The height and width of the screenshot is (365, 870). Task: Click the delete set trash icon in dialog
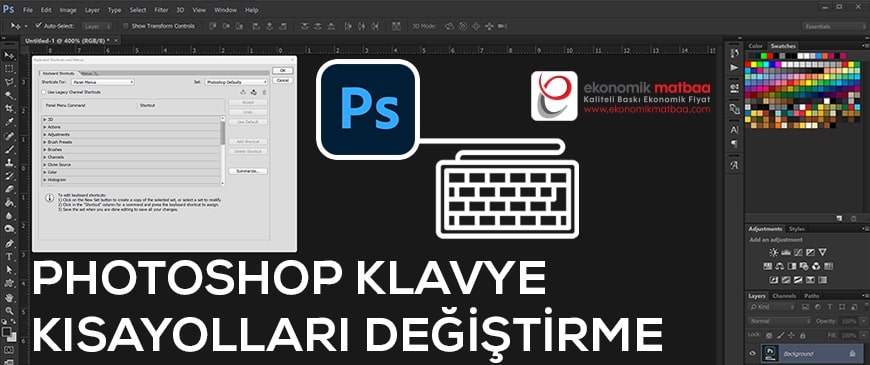click(x=264, y=92)
